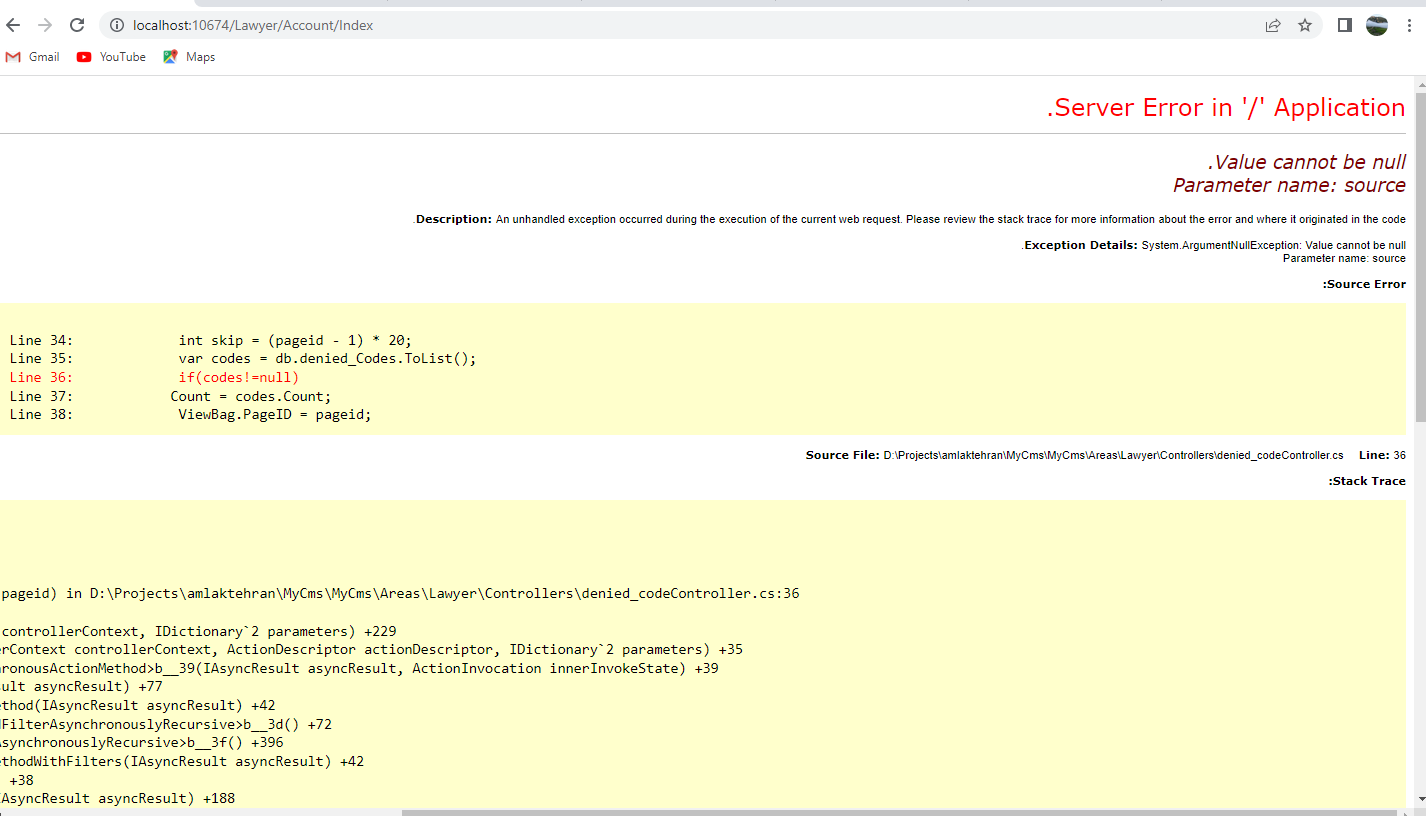View site information for localhost

(116, 25)
